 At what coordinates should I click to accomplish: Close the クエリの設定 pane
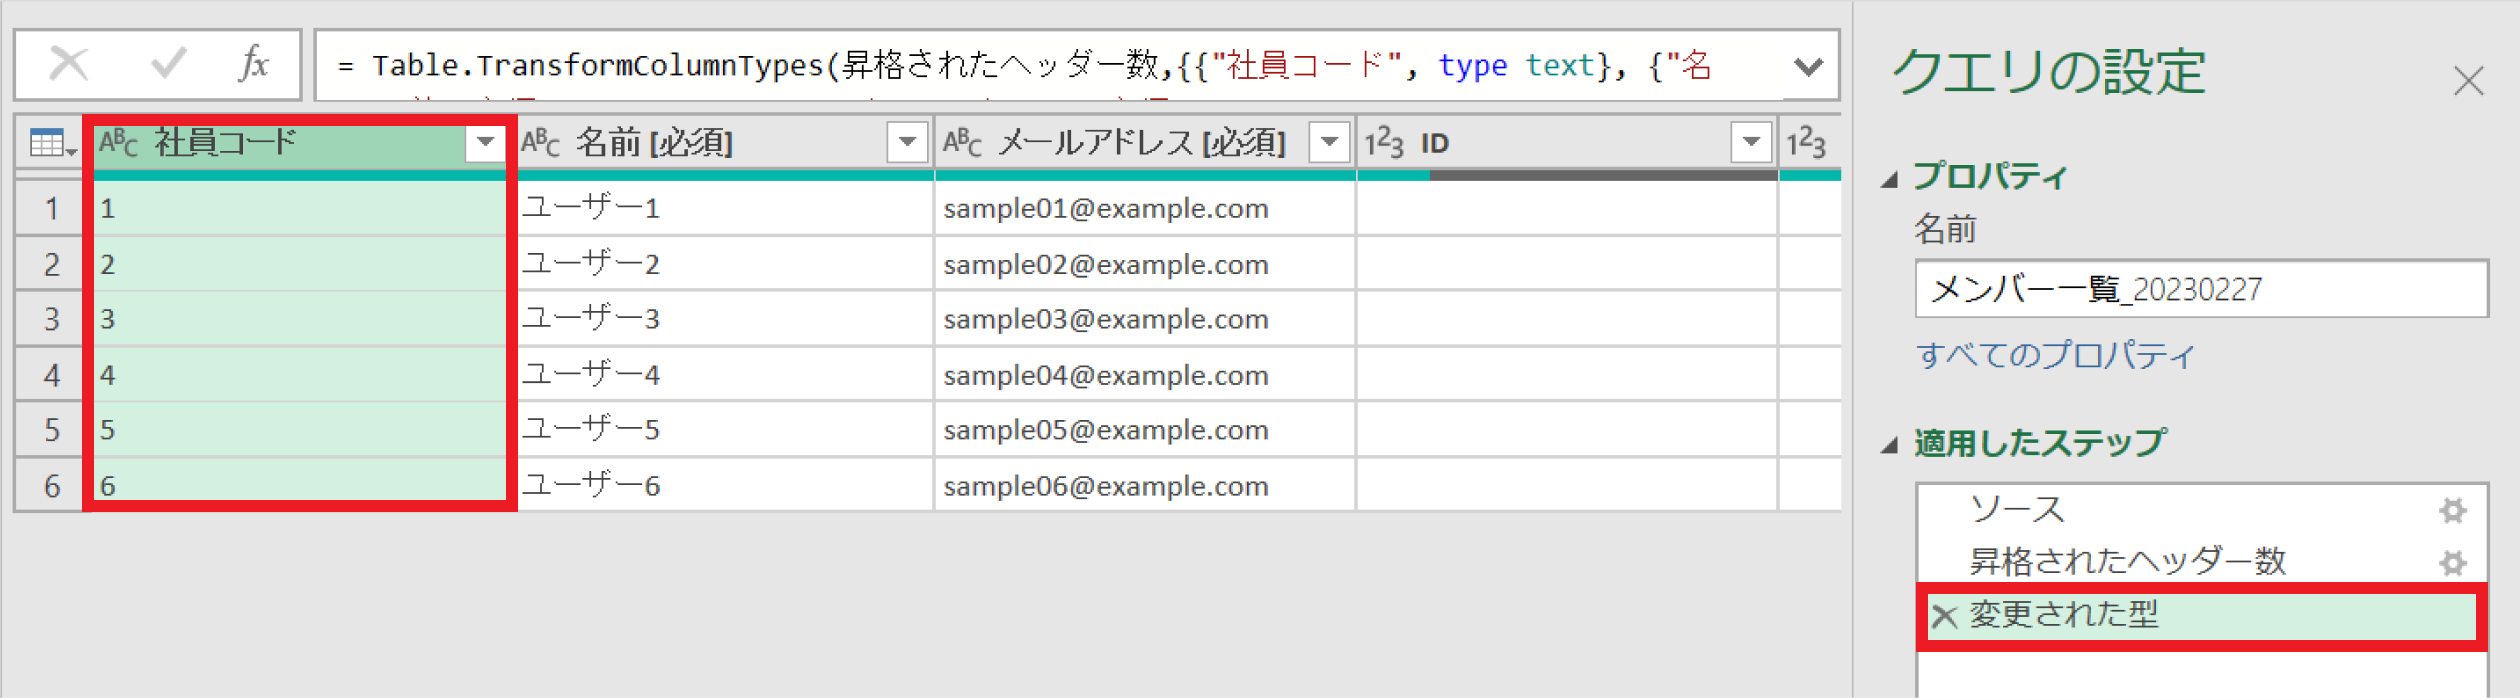[2468, 81]
